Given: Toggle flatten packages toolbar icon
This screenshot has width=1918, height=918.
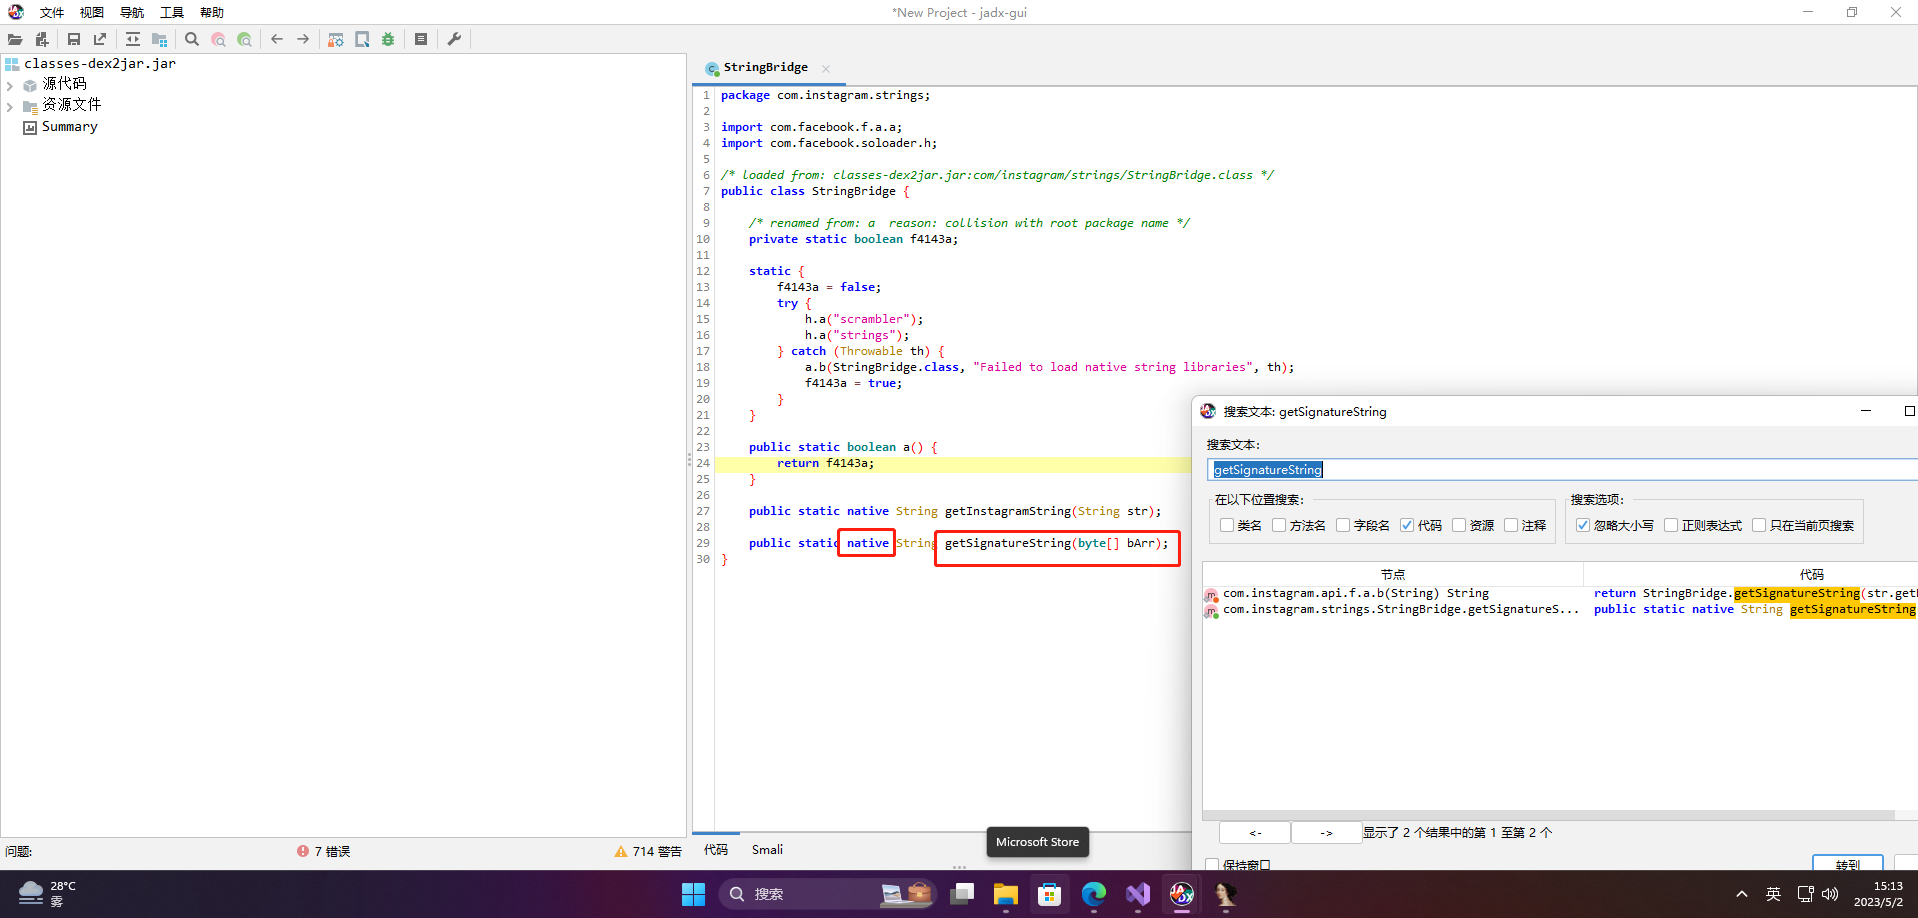Looking at the screenshot, I should click(159, 39).
